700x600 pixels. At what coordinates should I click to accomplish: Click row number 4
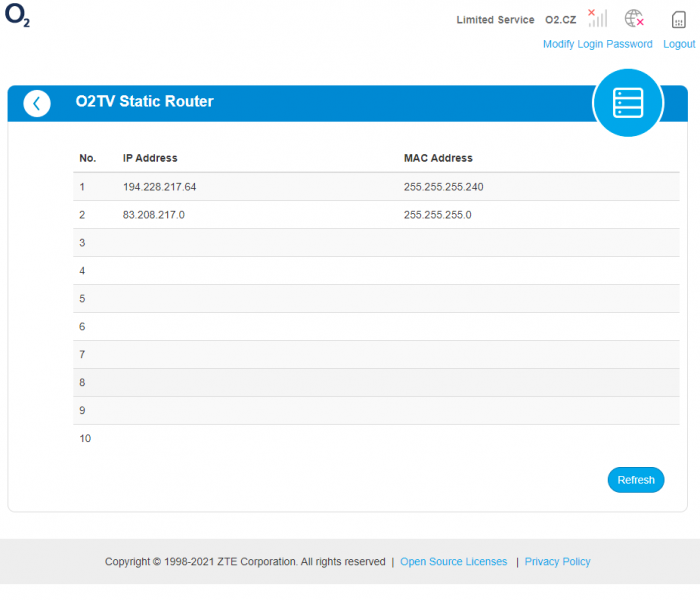click(x=82, y=271)
